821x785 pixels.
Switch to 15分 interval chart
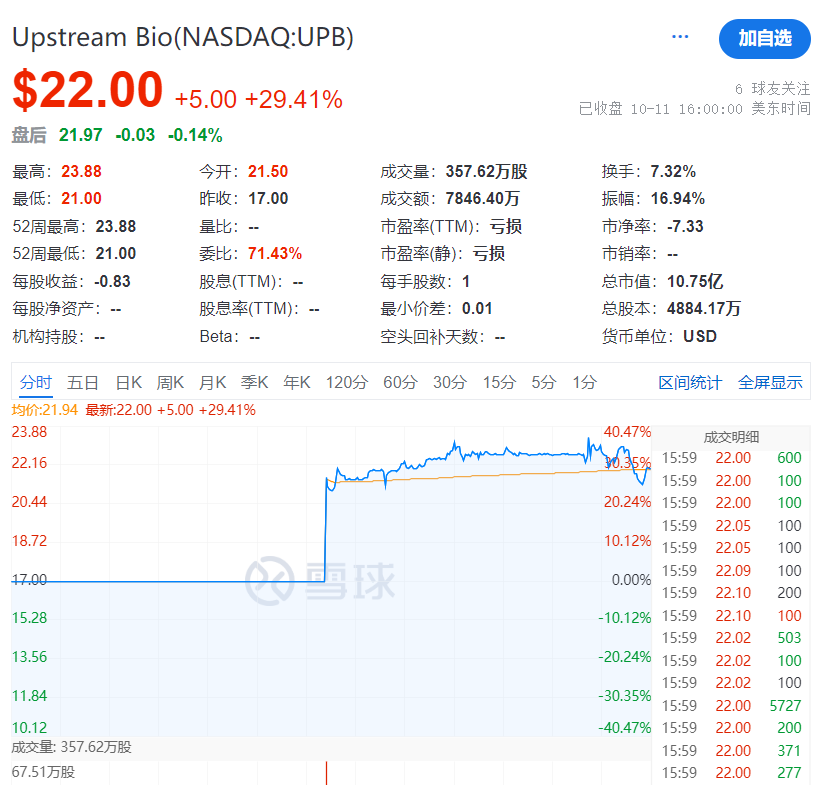click(x=498, y=382)
